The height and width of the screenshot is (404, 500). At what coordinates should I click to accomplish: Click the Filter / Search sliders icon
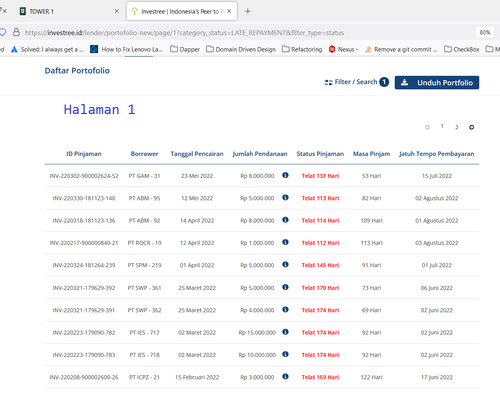click(x=328, y=82)
